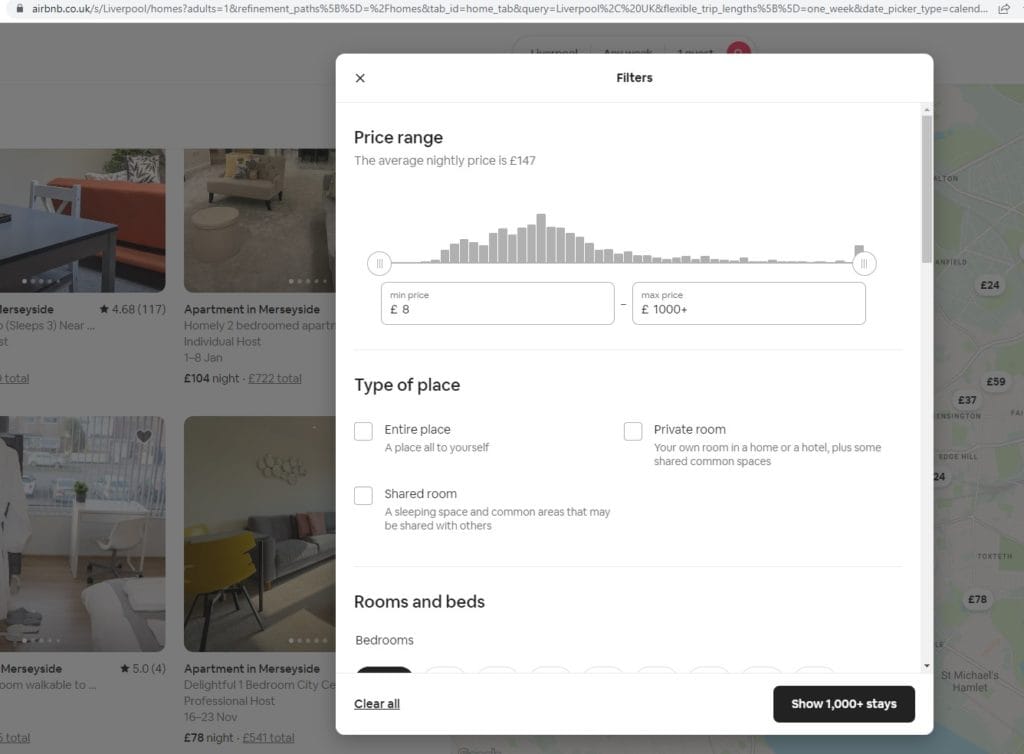The height and width of the screenshot is (754, 1024).
Task: Click the minimum price slider handle
Action: click(379, 264)
